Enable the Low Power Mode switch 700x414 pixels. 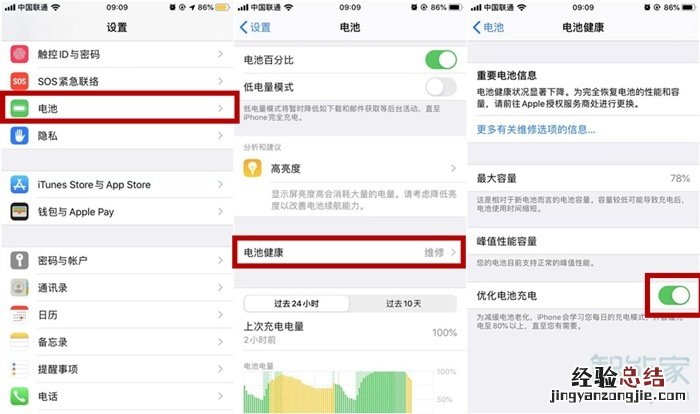click(x=441, y=87)
